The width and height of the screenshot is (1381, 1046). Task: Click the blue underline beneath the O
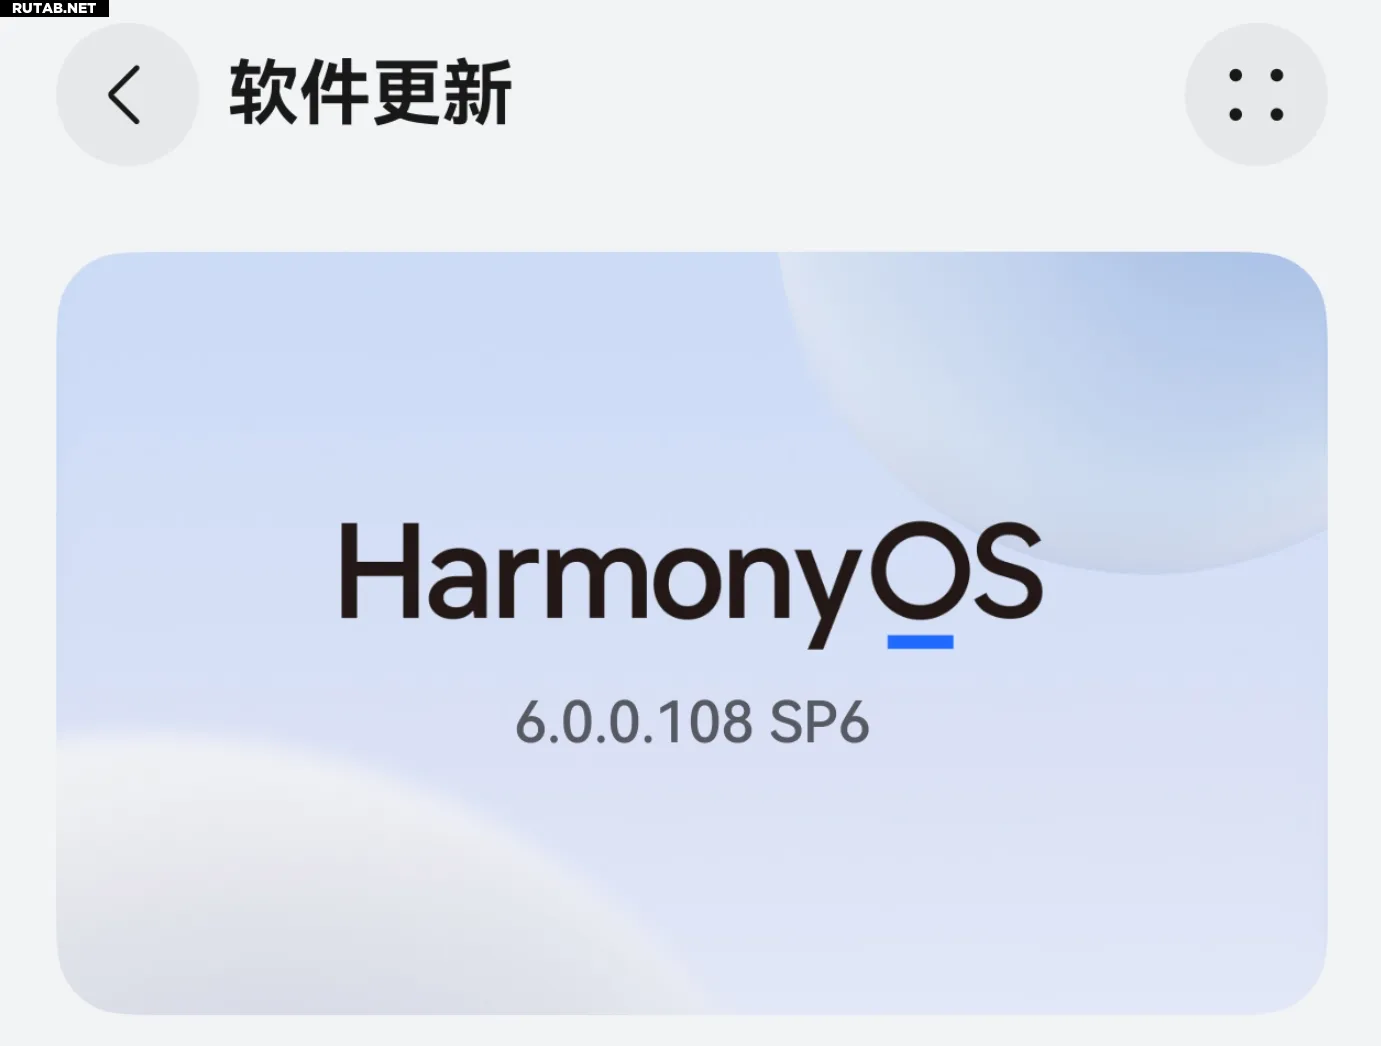tap(920, 642)
